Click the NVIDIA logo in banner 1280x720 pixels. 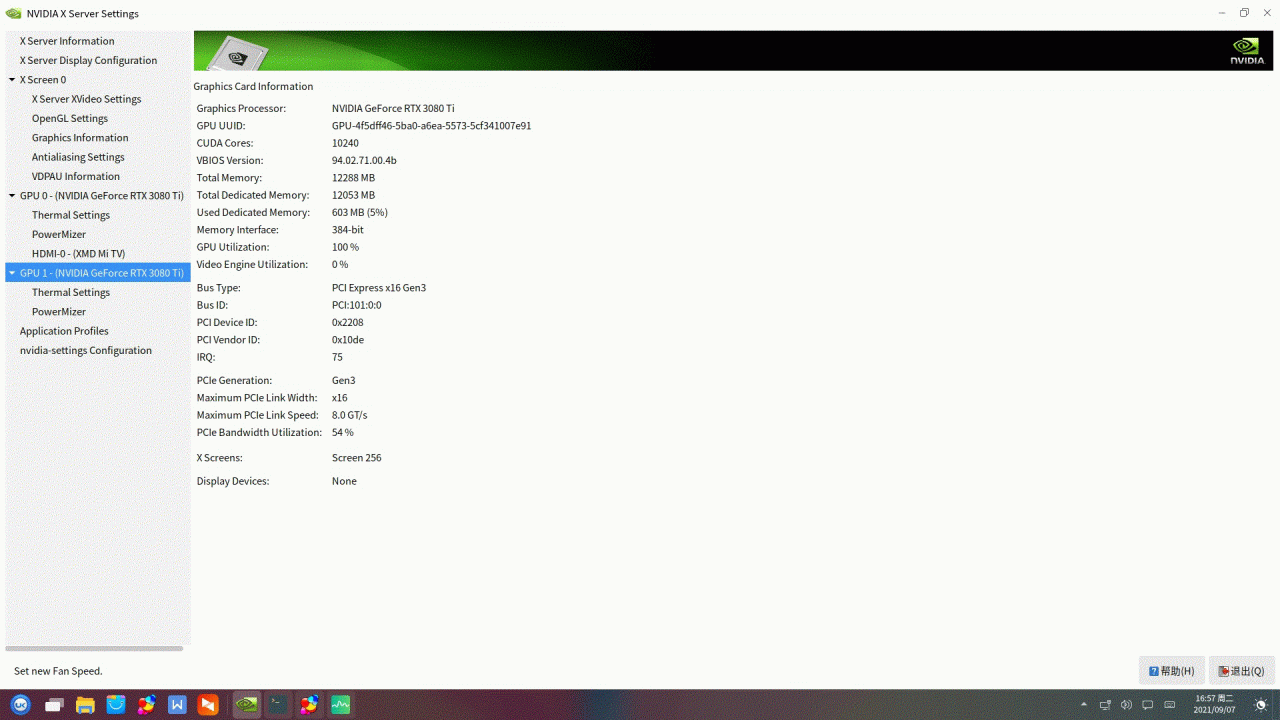click(1247, 51)
